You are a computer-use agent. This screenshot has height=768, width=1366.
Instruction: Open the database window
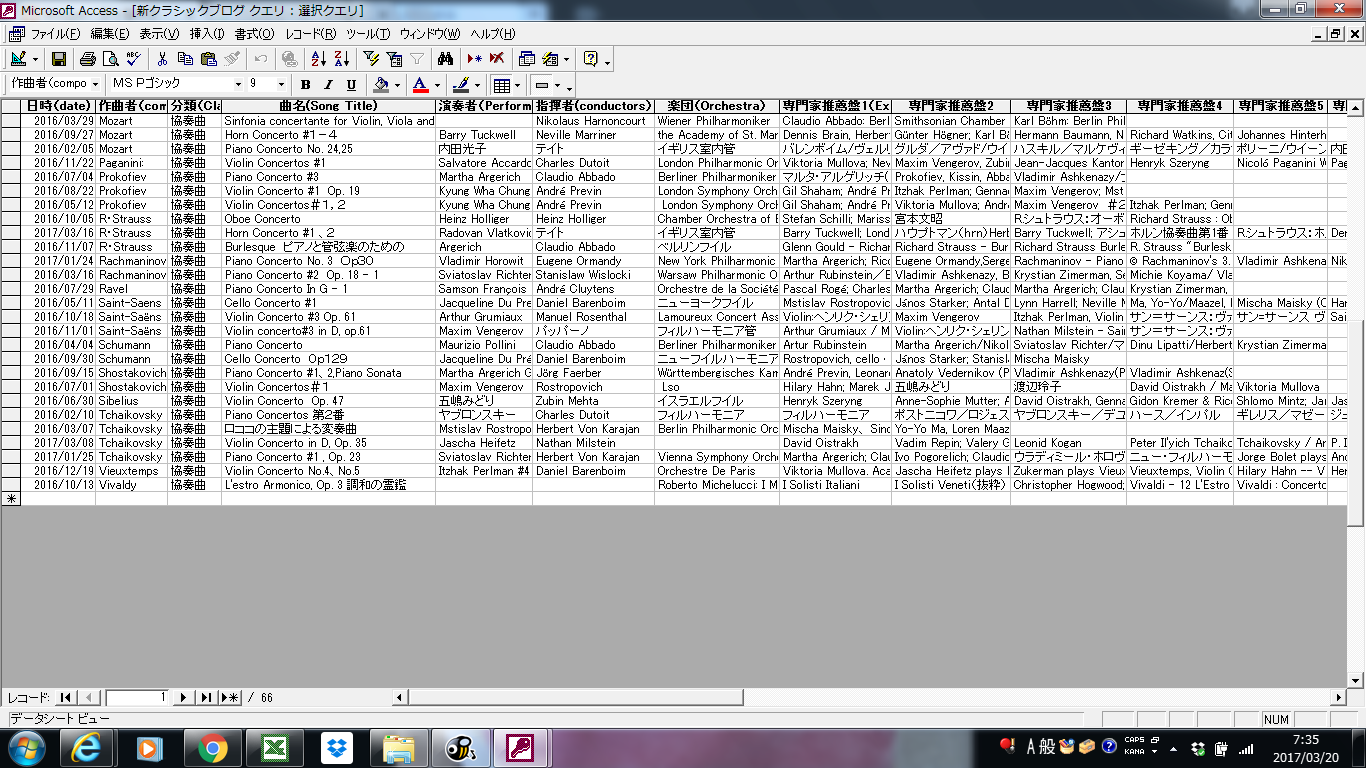(x=527, y=59)
